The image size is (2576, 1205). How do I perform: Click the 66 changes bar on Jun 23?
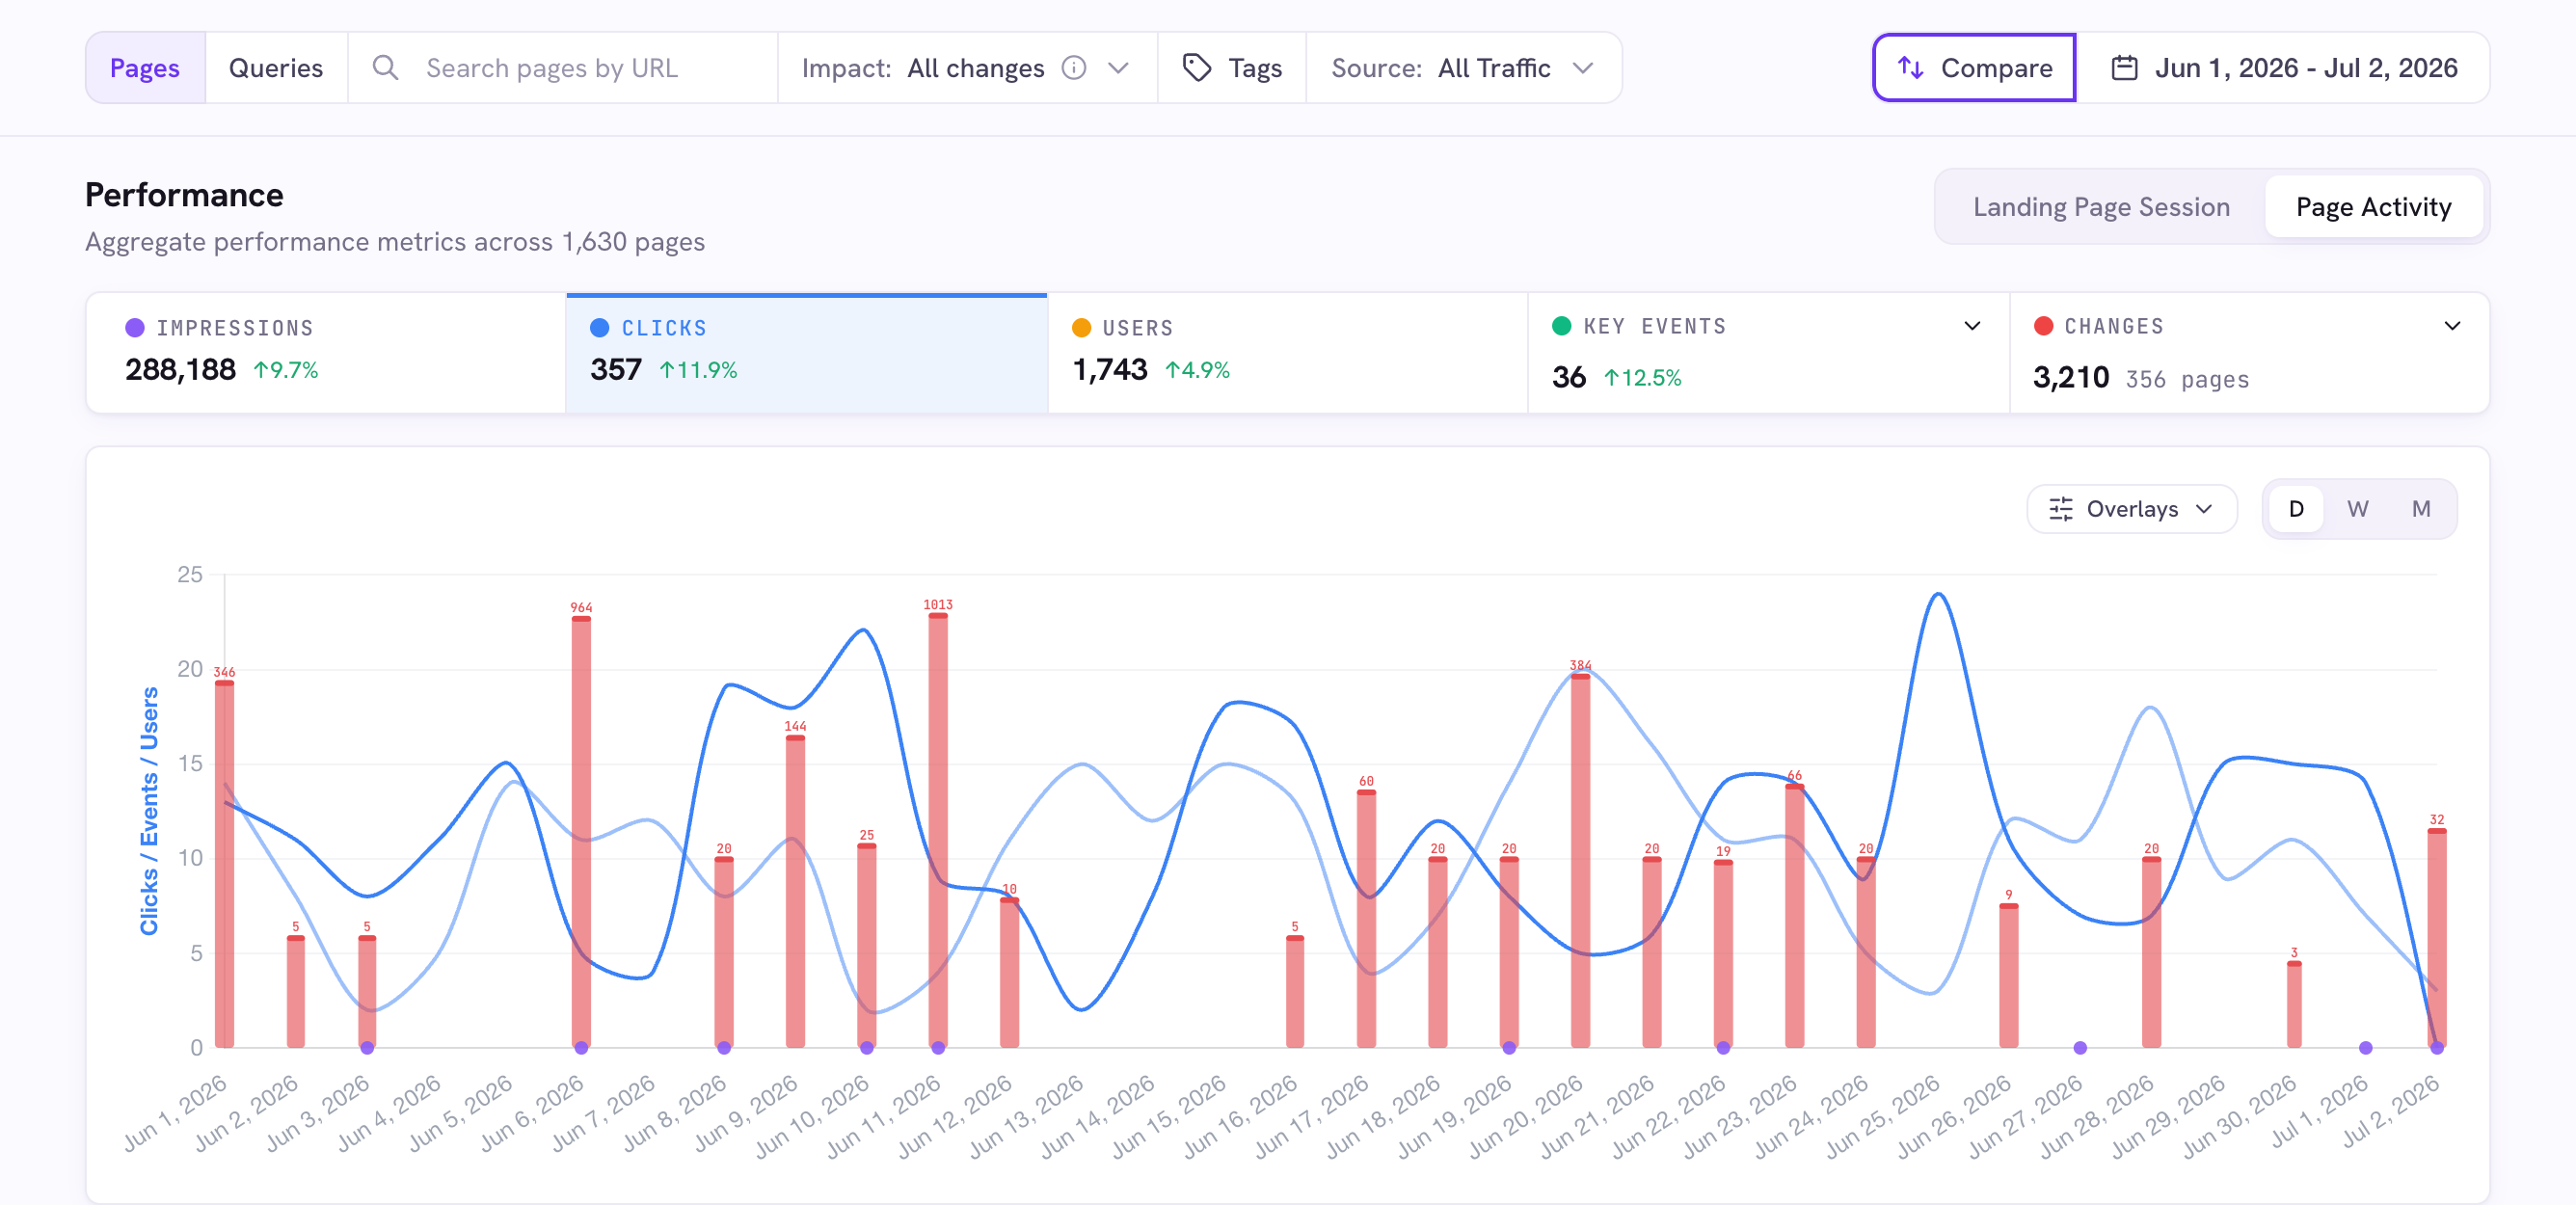click(x=1794, y=916)
